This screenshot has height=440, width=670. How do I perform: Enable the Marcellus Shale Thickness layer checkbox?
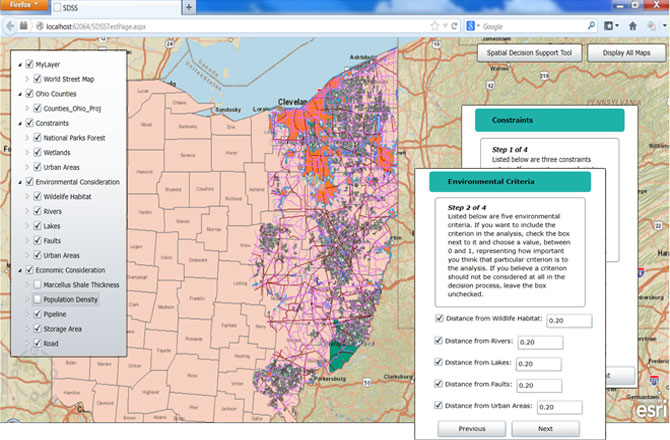(x=38, y=284)
